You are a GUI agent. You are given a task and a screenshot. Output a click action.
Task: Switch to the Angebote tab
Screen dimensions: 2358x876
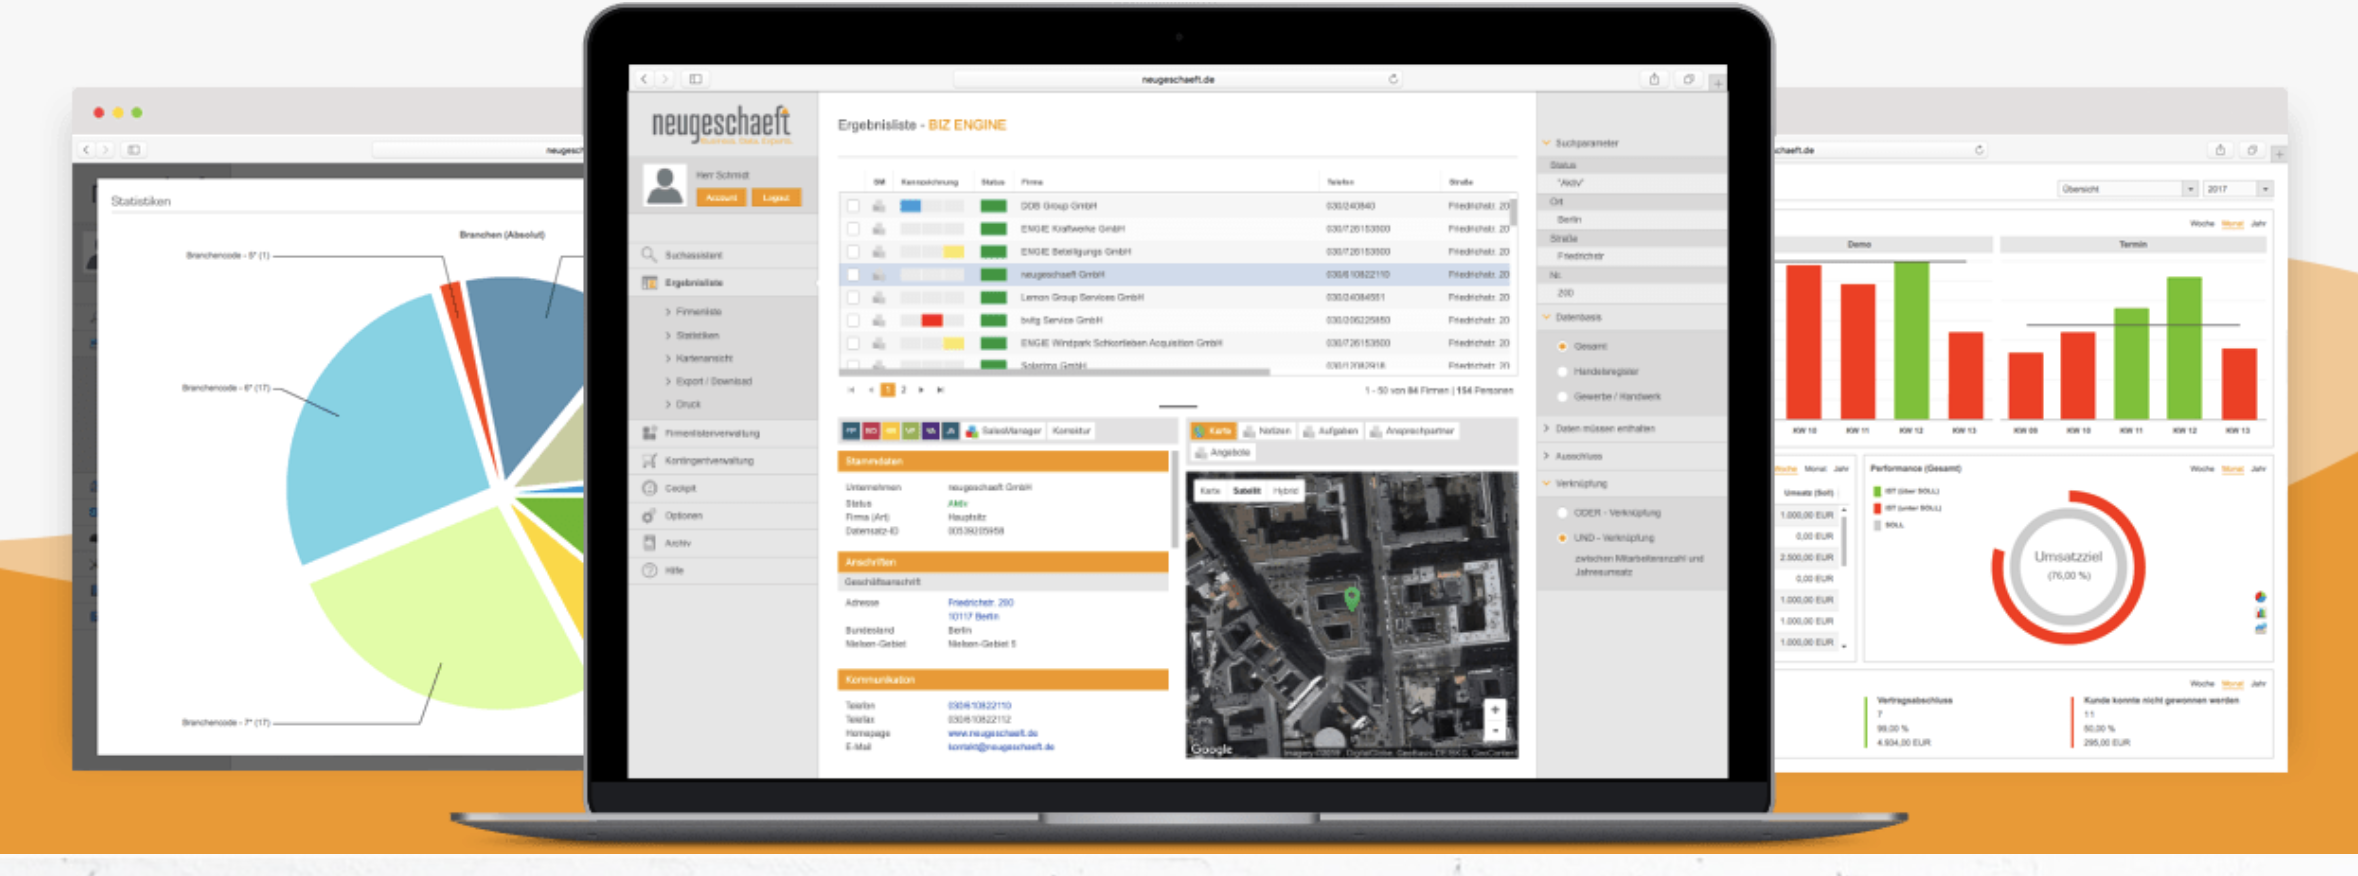[1222, 453]
